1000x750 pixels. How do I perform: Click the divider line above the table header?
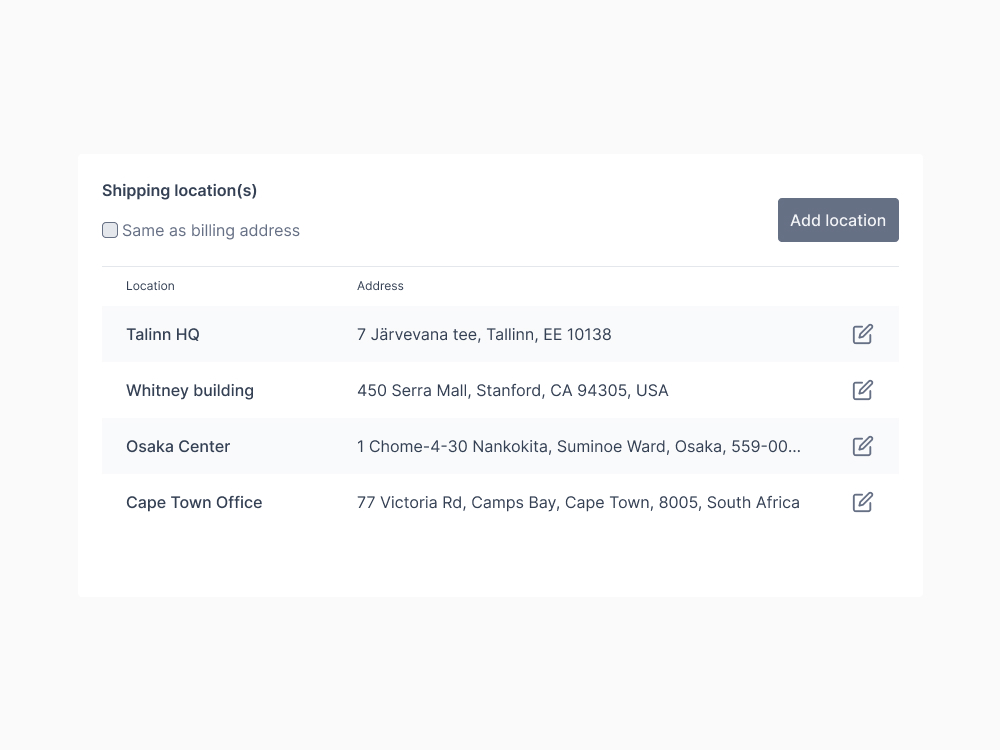tap(500, 266)
